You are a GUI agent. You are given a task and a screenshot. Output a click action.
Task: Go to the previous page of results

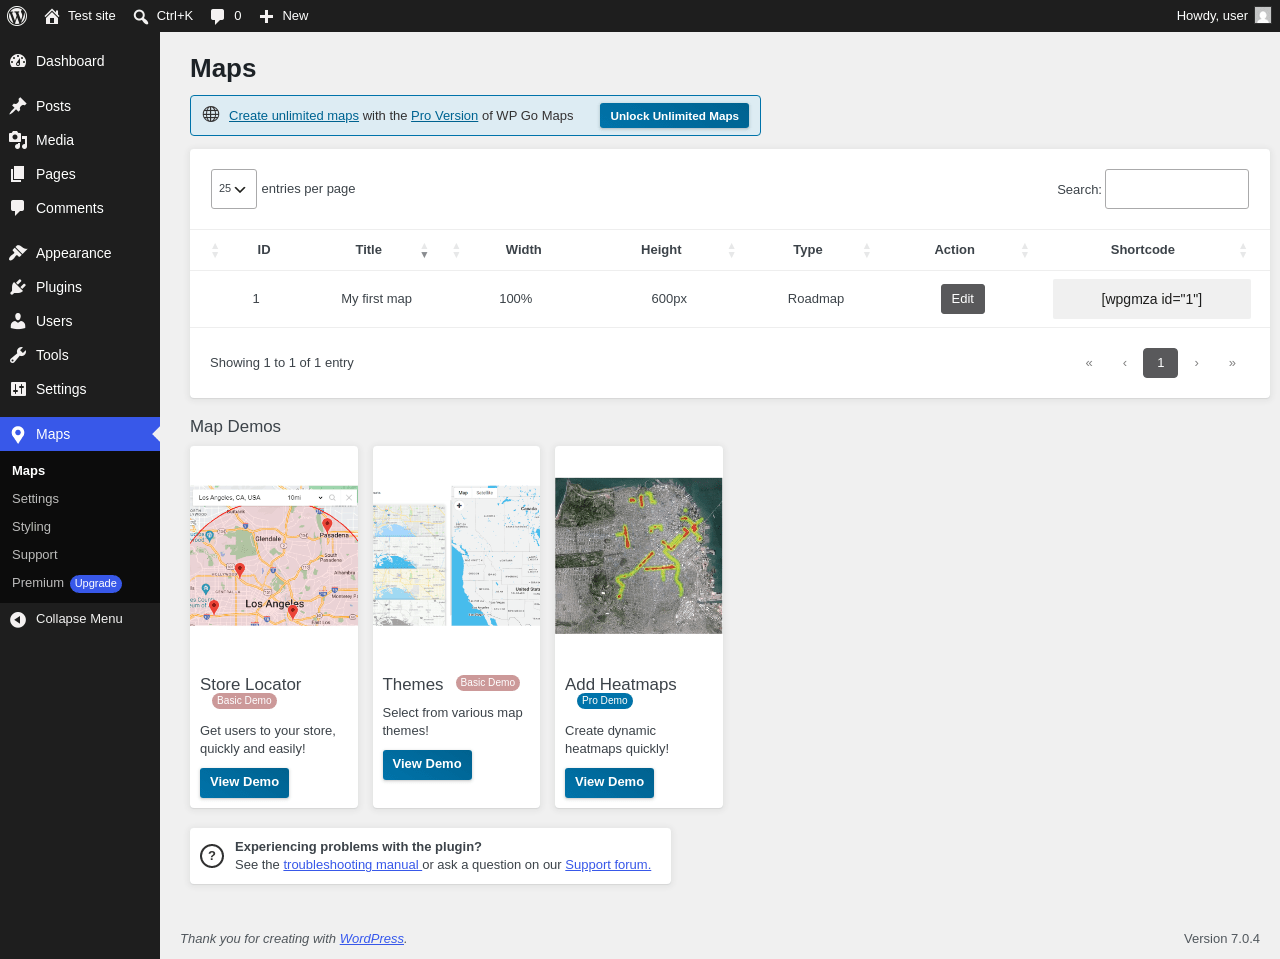[x=1125, y=363]
